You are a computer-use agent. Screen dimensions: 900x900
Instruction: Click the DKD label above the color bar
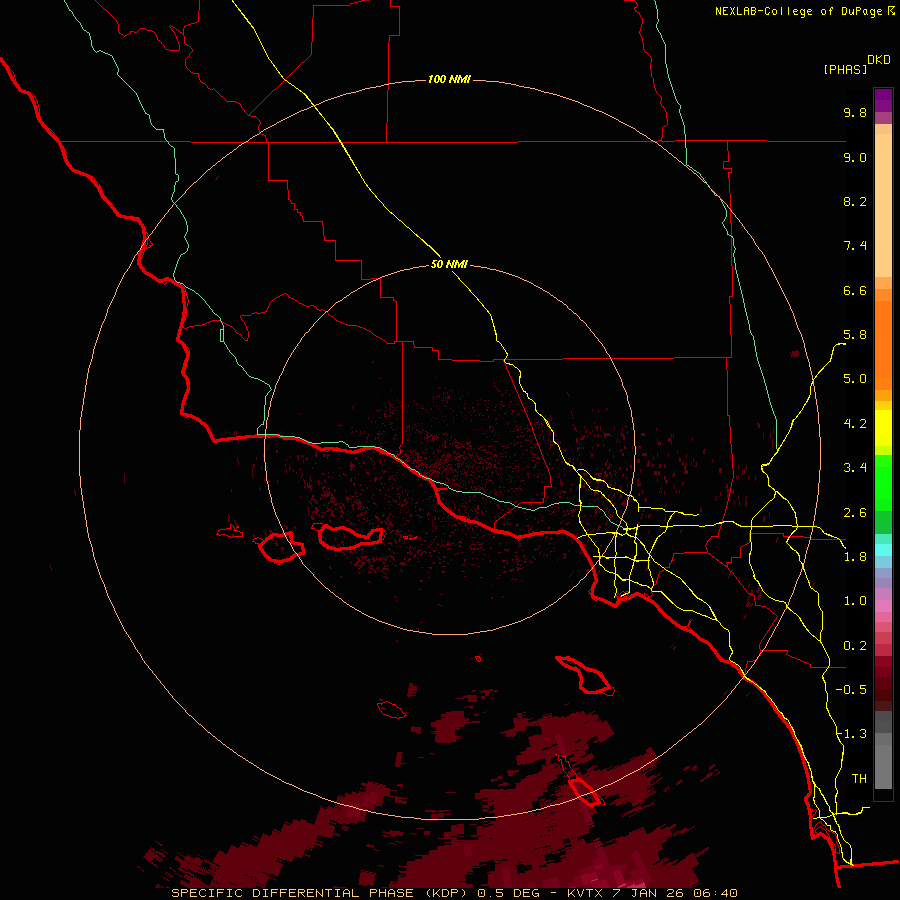pos(879,60)
